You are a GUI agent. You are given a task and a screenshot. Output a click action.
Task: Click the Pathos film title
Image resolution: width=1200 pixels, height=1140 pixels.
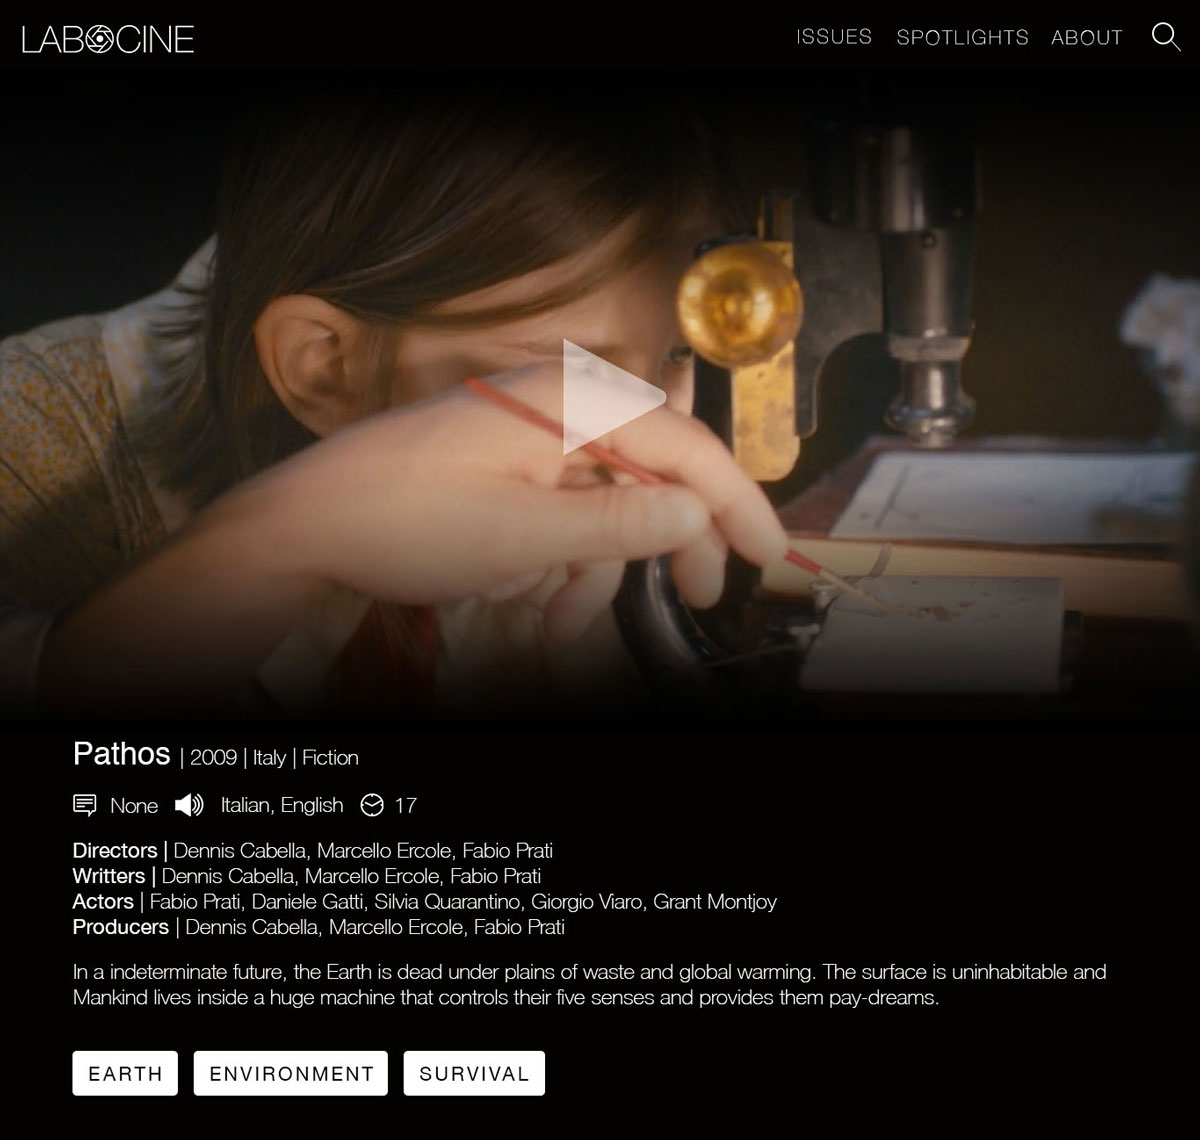pos(121,754)
